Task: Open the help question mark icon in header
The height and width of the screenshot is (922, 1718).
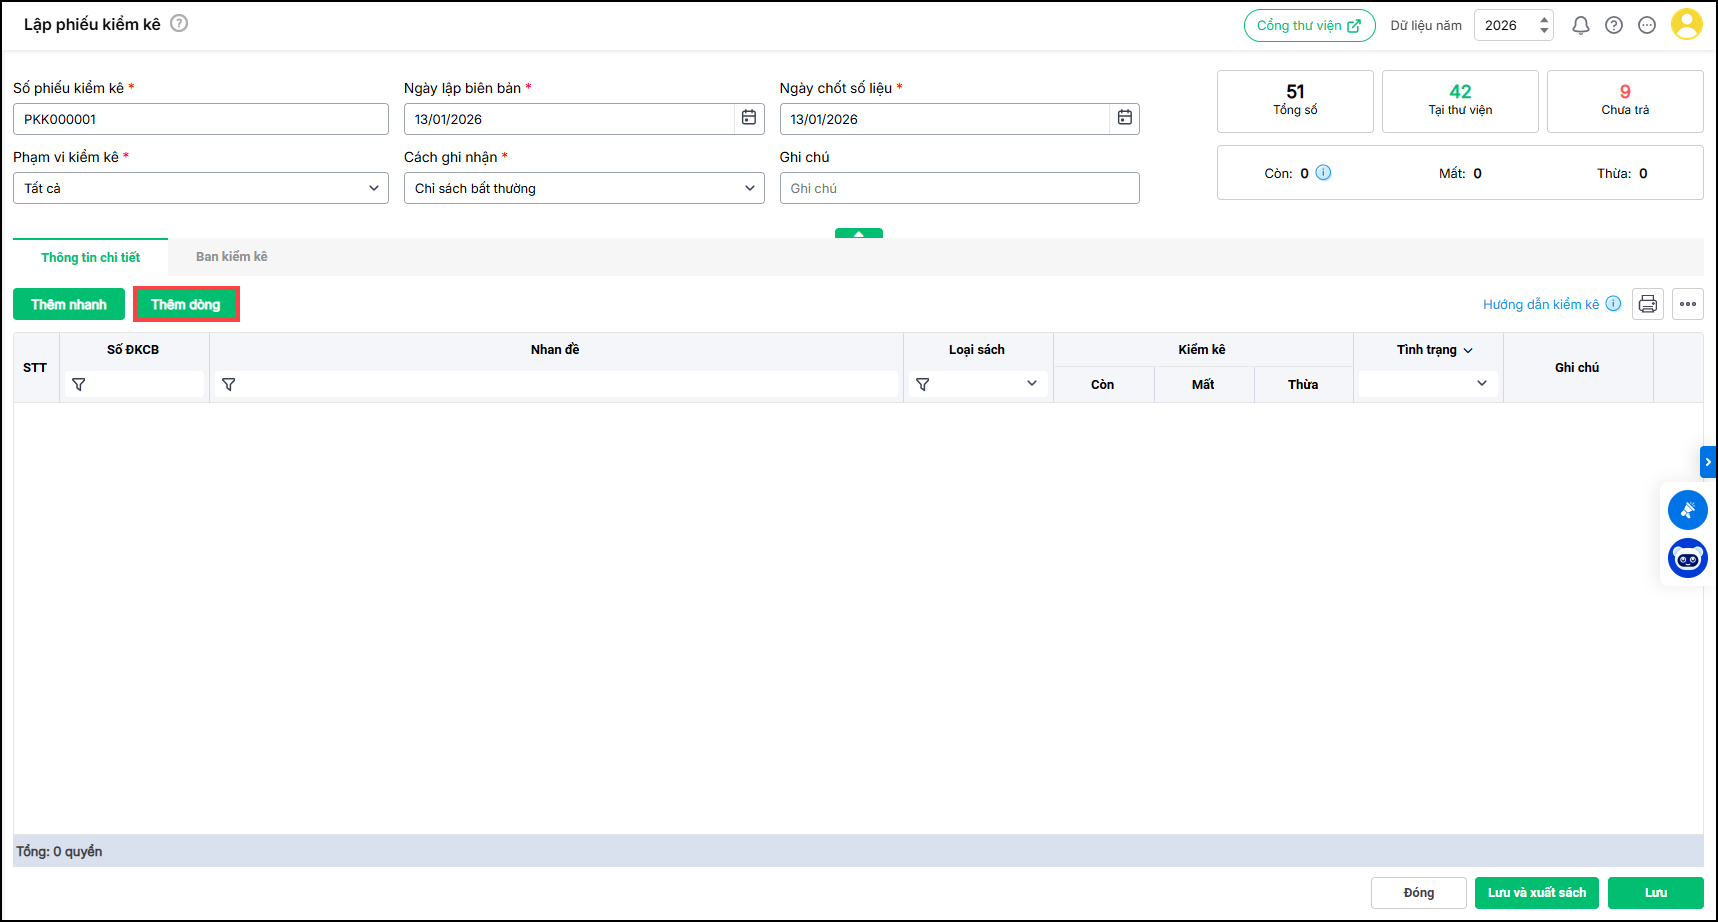Action: pos(1614,26)
